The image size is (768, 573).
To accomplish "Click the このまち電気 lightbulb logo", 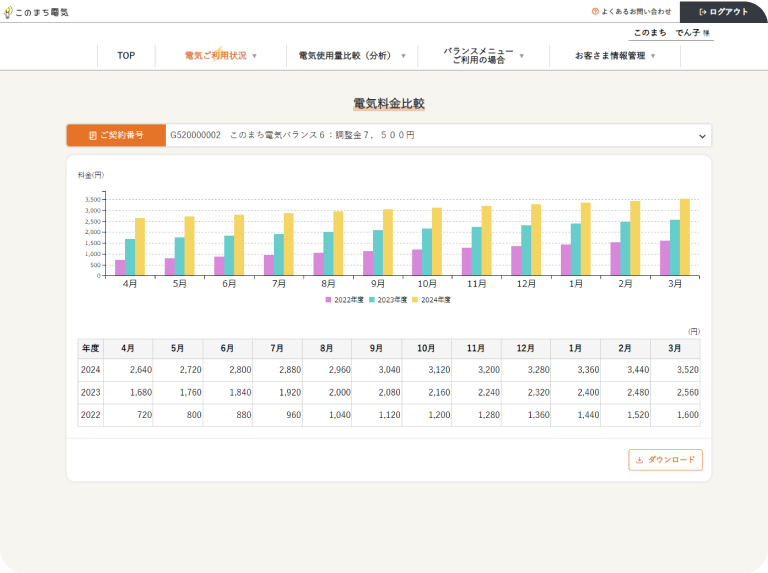I will 8,11.
